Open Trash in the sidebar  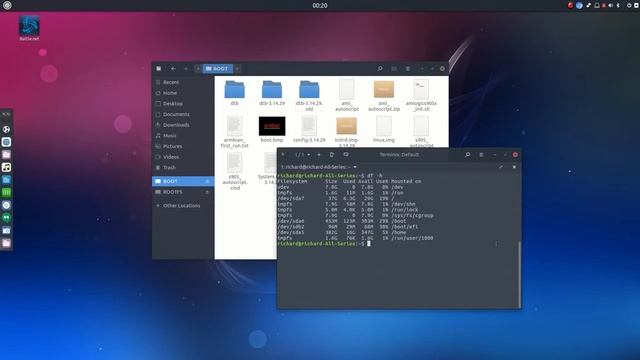click(183, 167)
